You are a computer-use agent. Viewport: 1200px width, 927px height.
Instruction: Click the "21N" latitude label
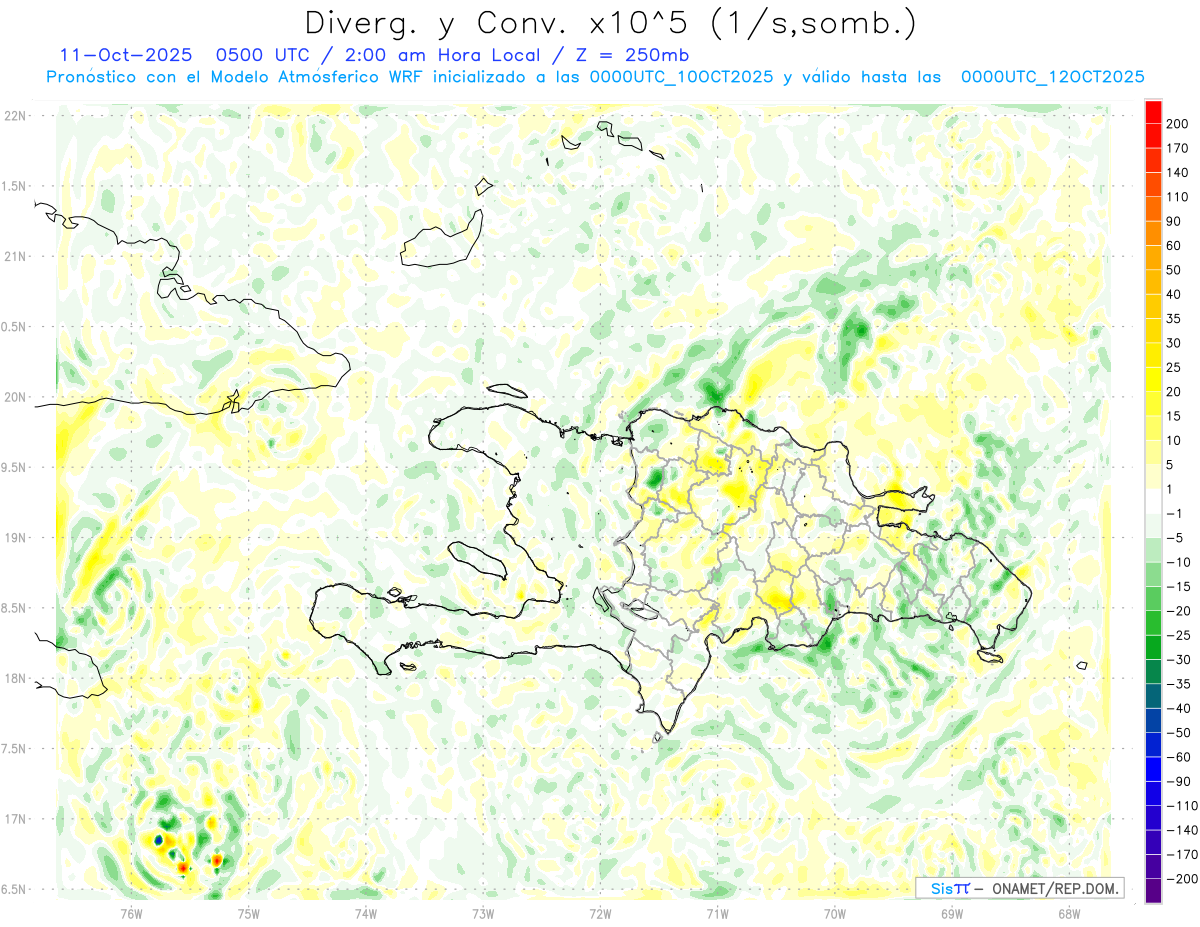pos(15,256)
